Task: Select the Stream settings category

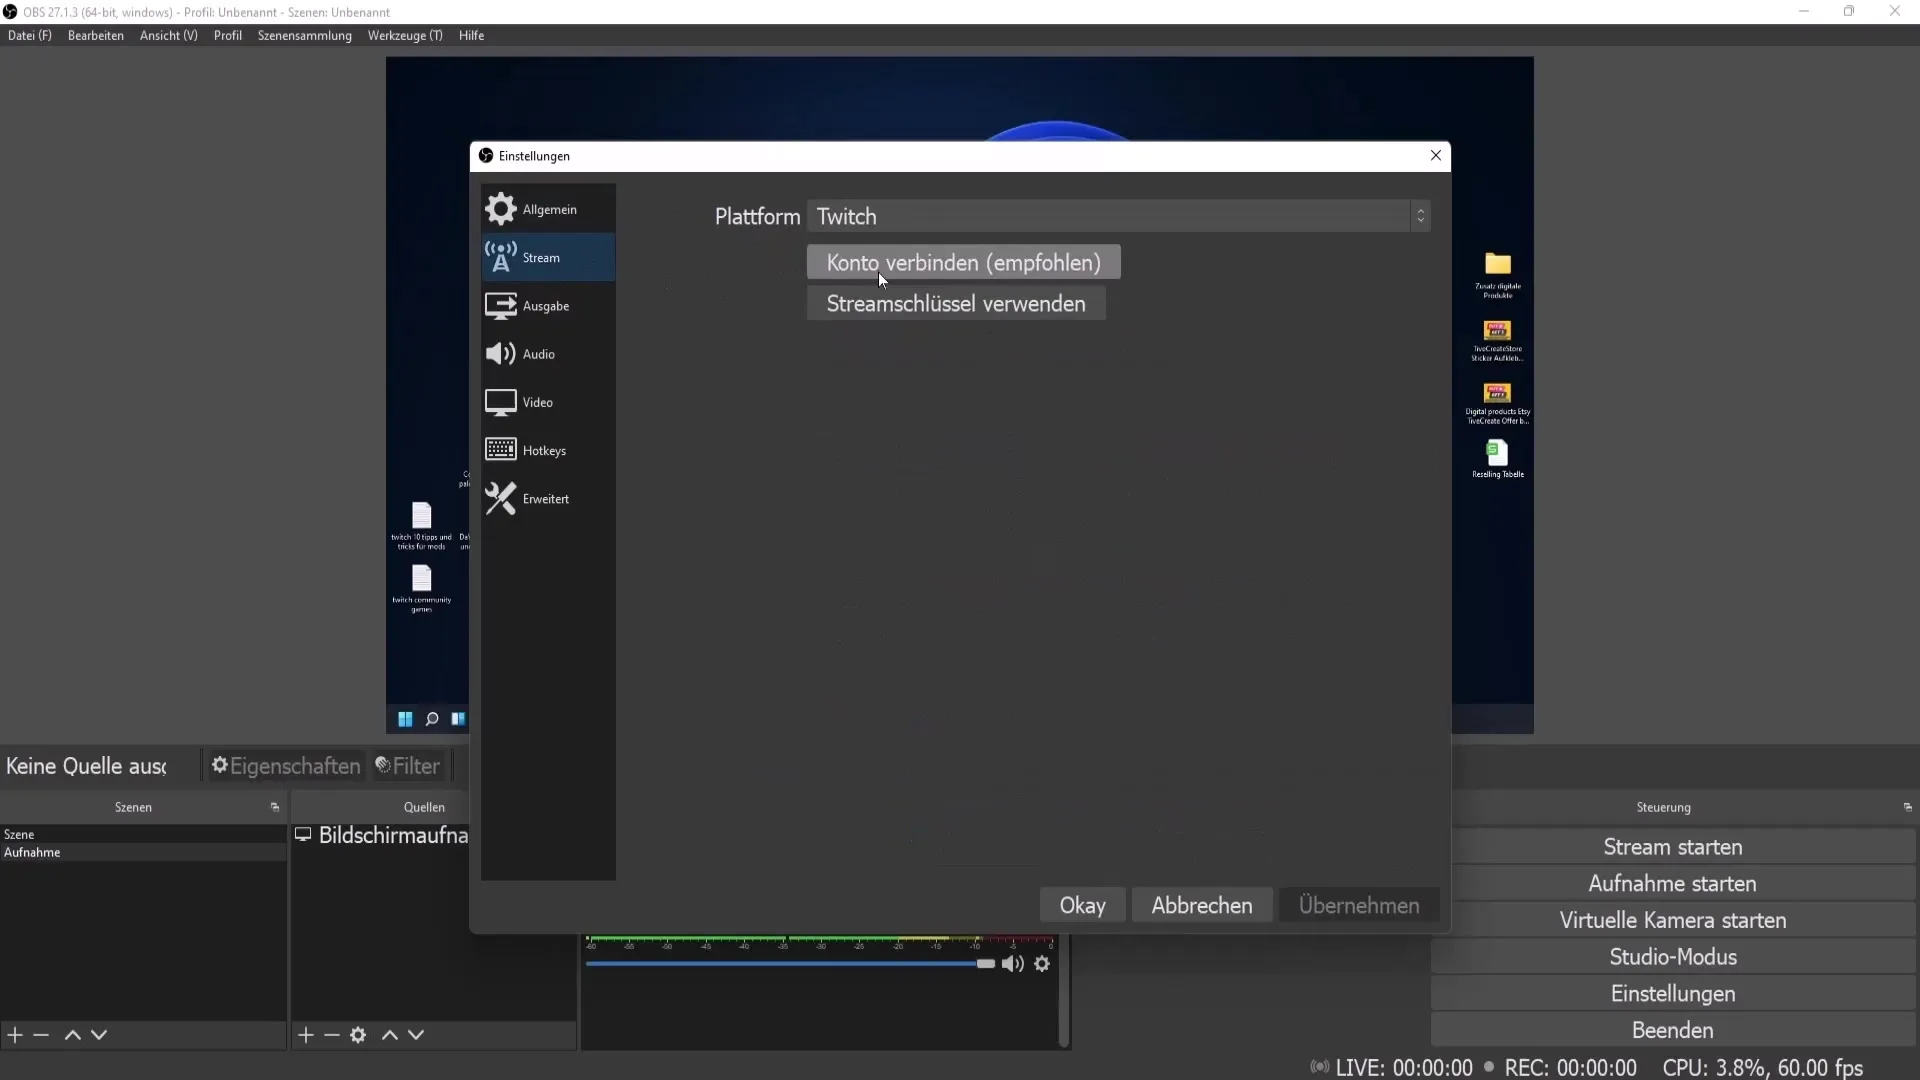Action: pos(548,257)
